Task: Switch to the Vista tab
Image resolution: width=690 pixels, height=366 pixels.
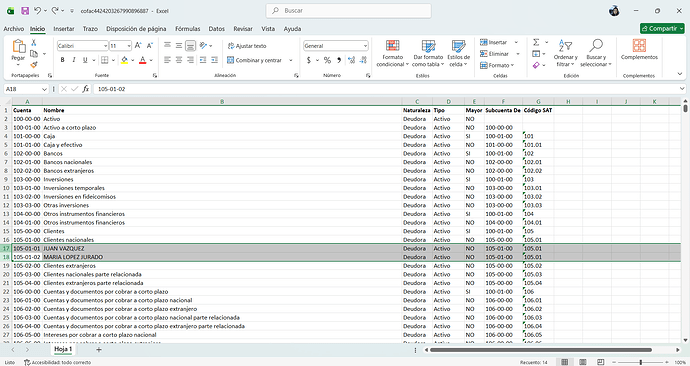Action: click(x=268, y=29)
